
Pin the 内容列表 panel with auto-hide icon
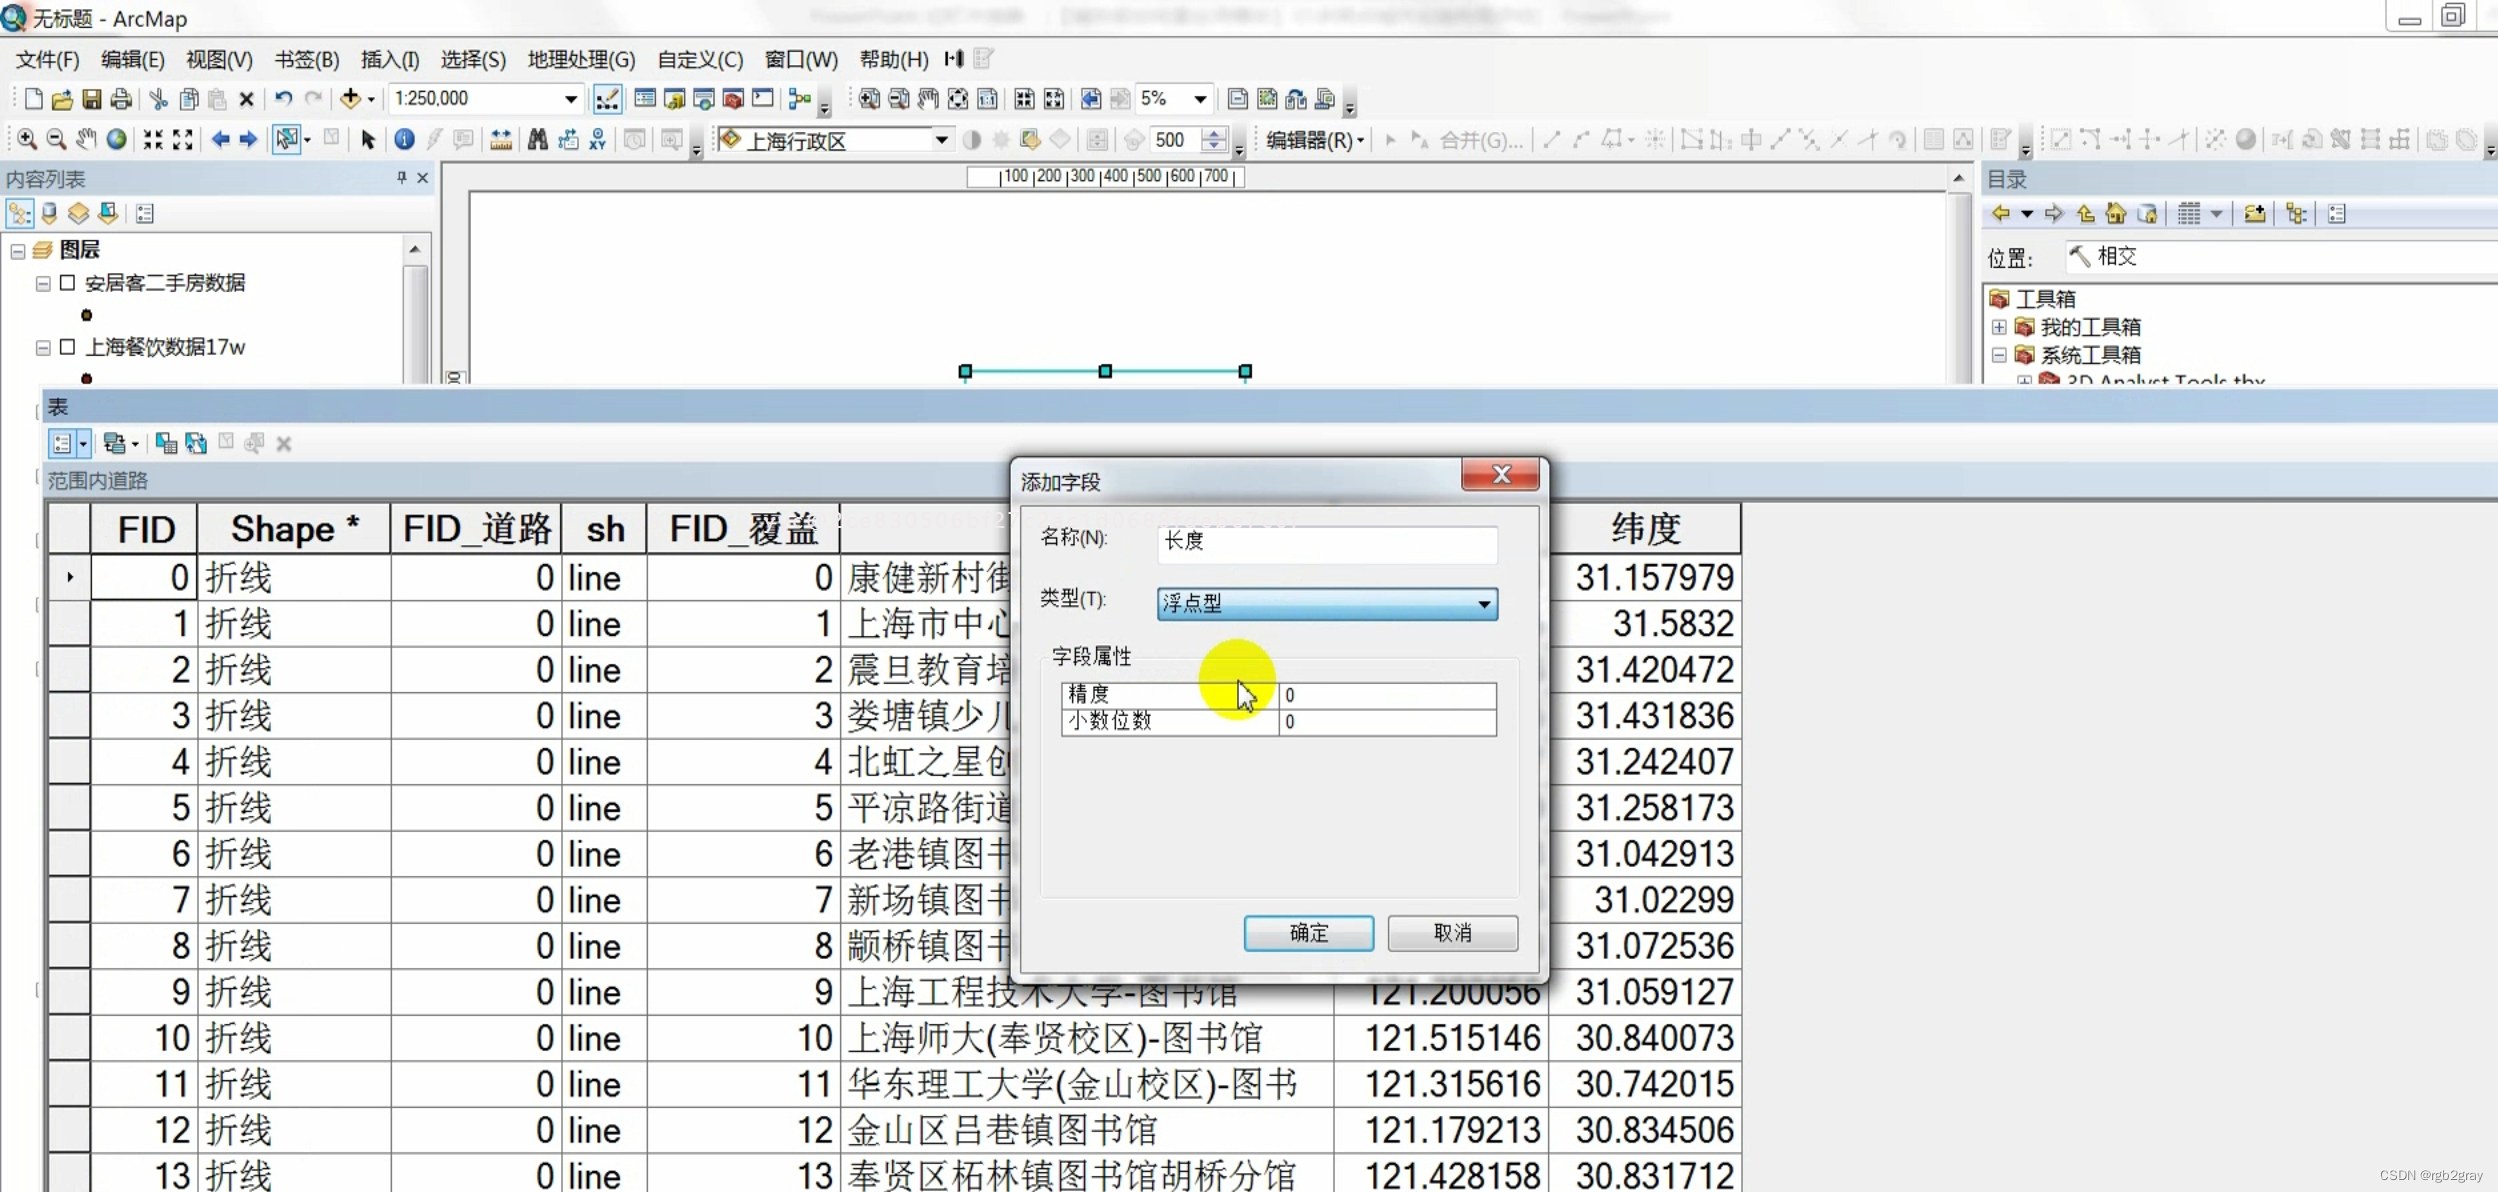pos(401,178)
